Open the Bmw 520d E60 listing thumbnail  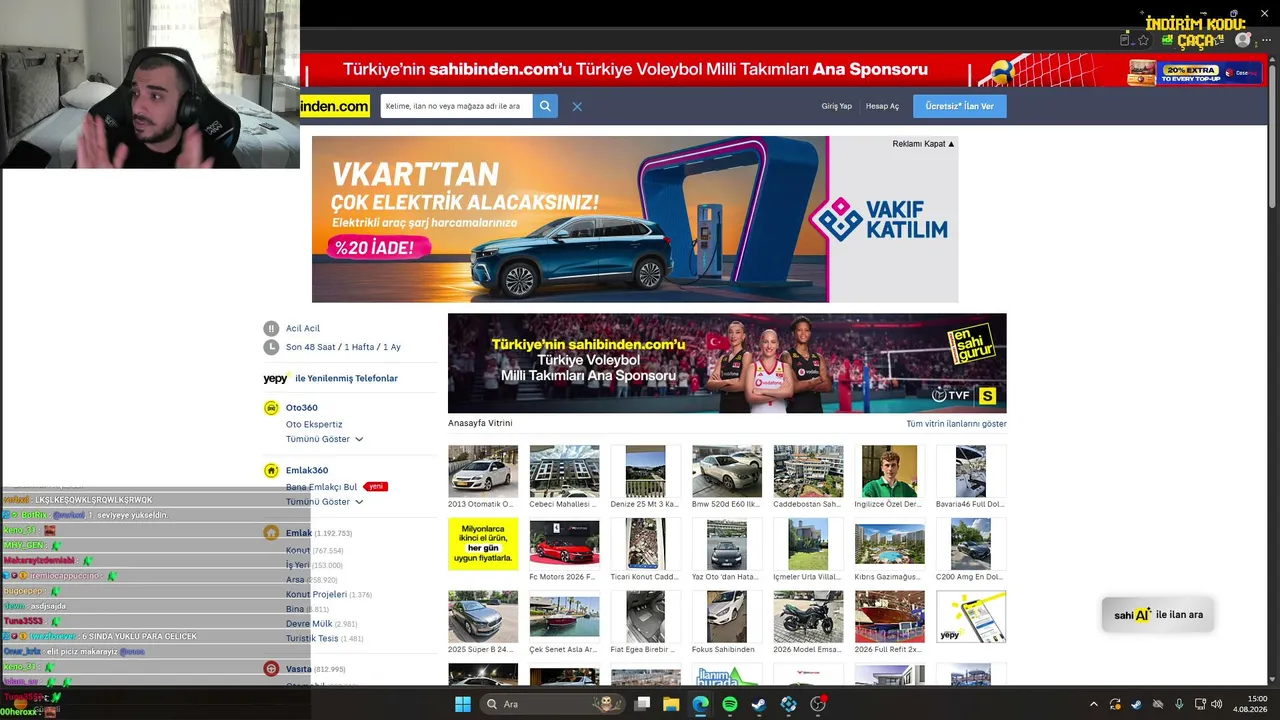point(727,471)
